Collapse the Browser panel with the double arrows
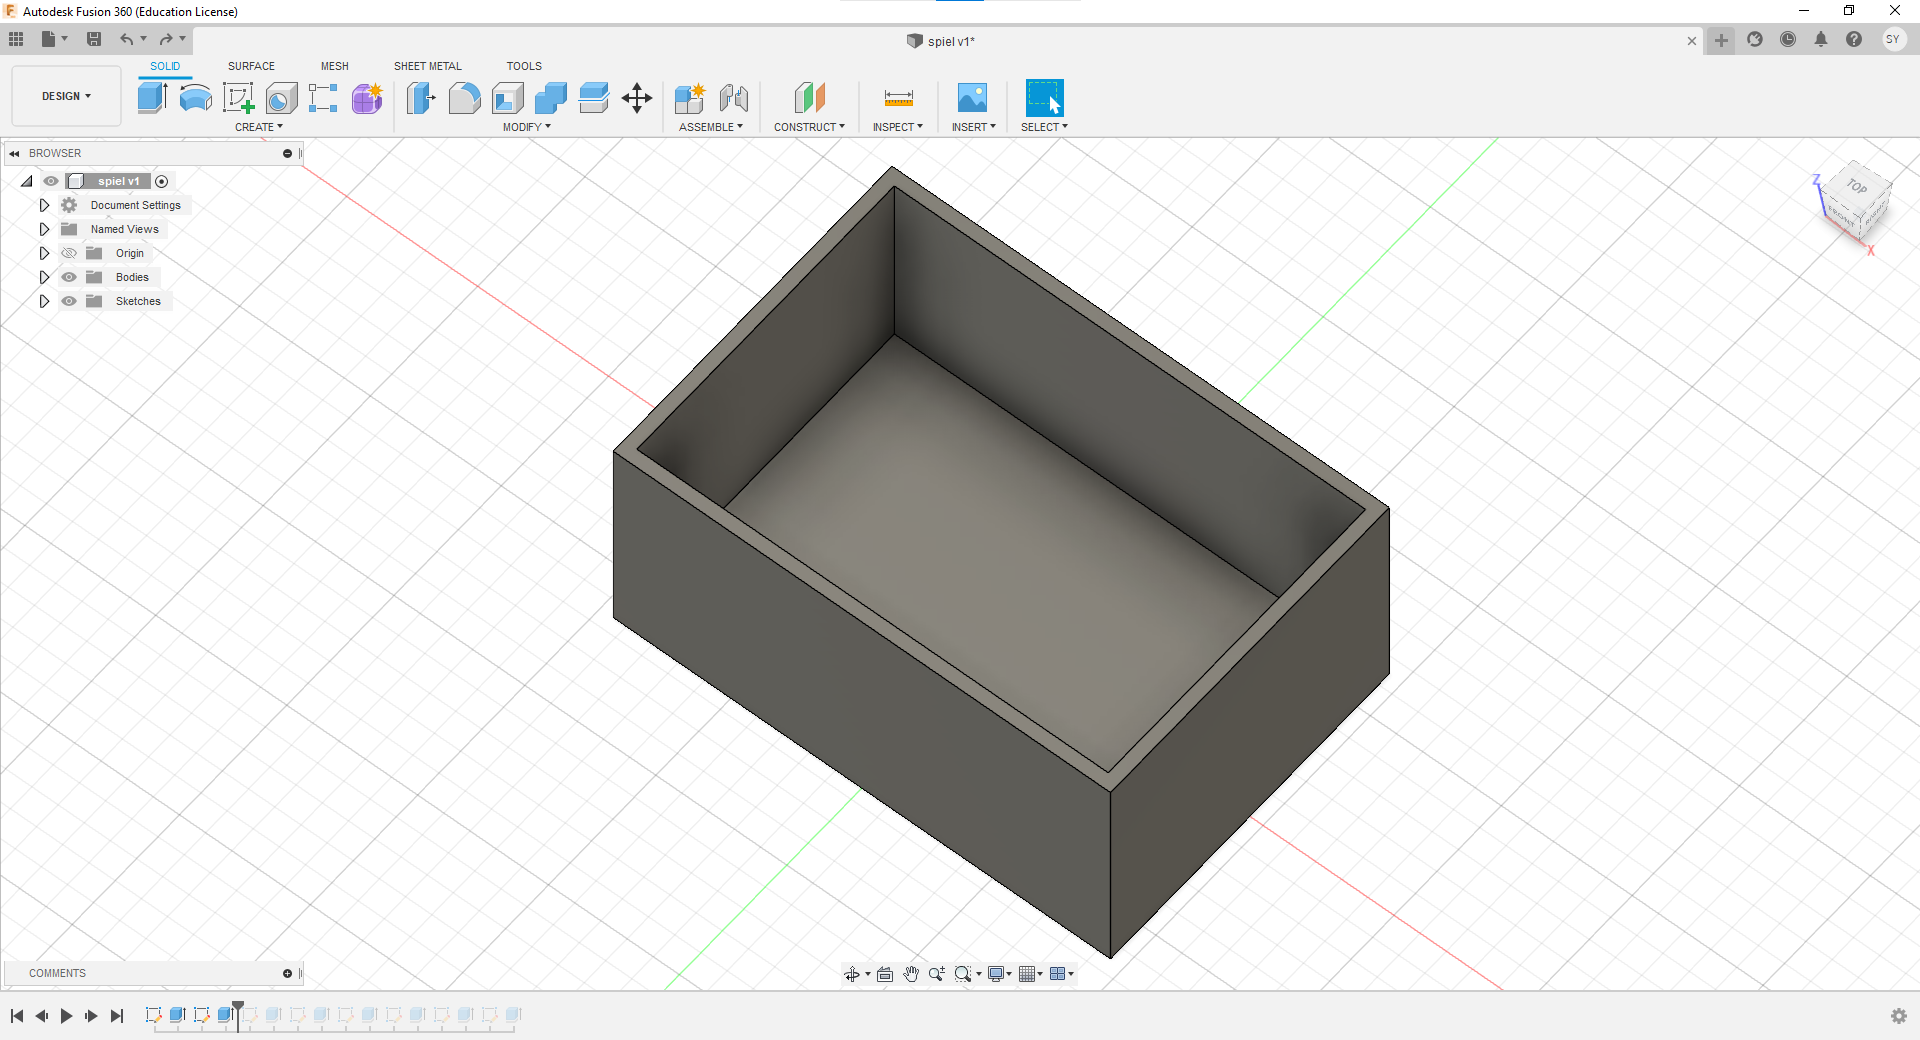The image size is (1920, 1040). (x=14, y=153)
